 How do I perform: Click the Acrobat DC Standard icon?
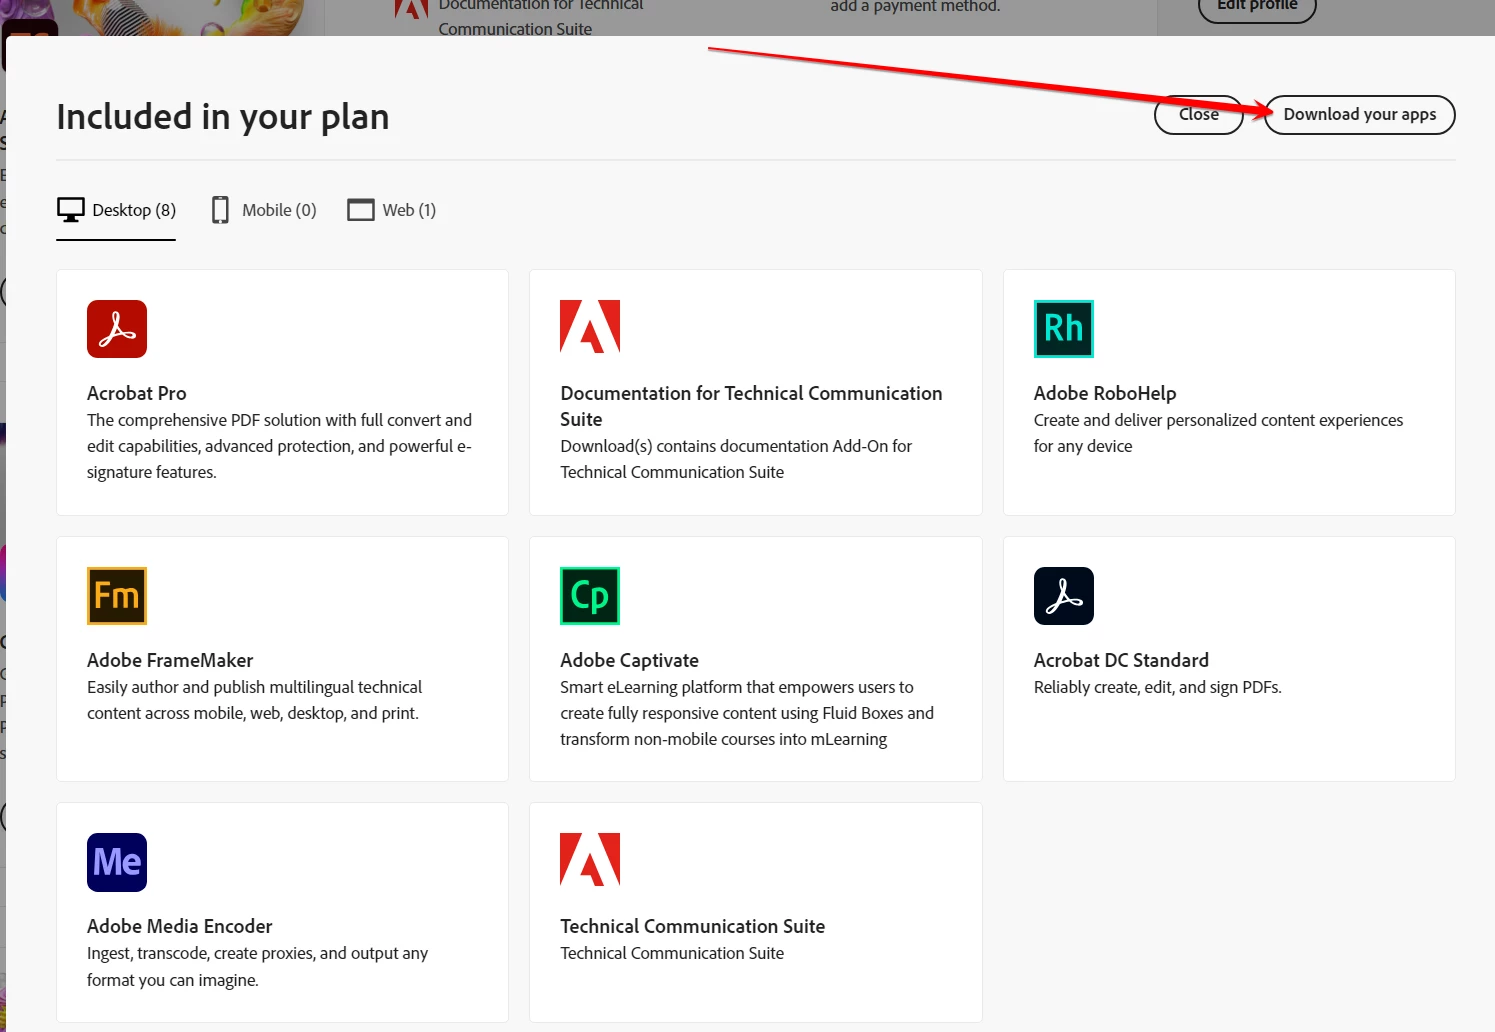tap(1063, 596)
